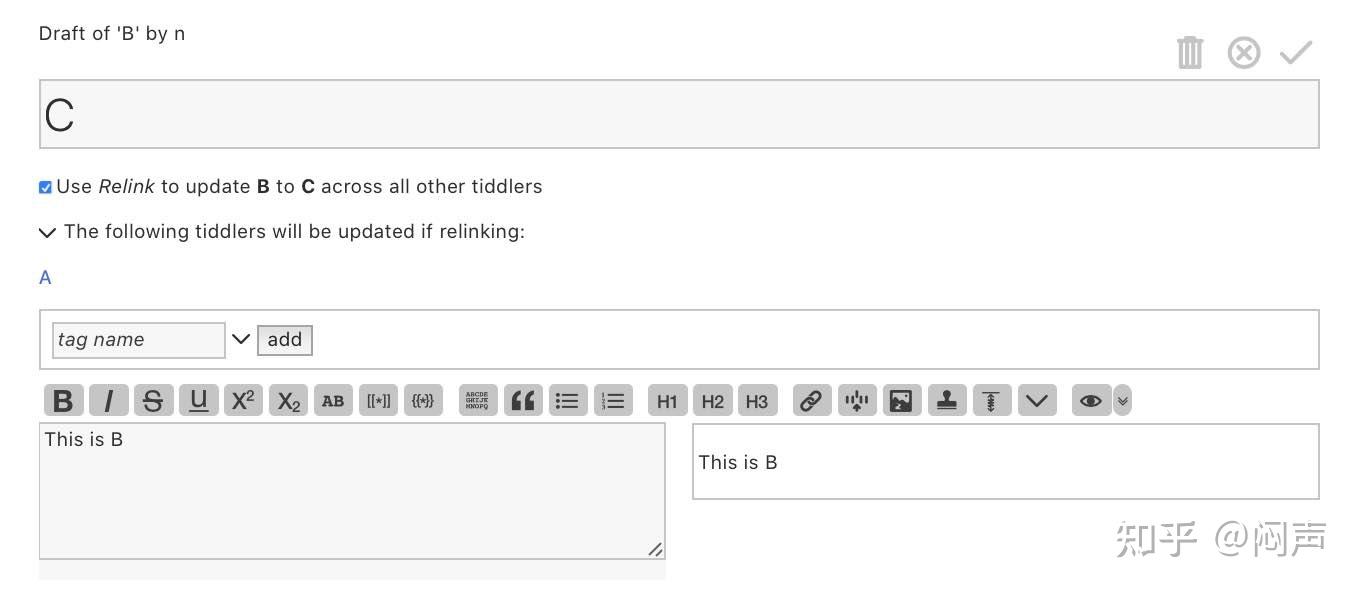Insert a block quote

(x=523, y=401)
